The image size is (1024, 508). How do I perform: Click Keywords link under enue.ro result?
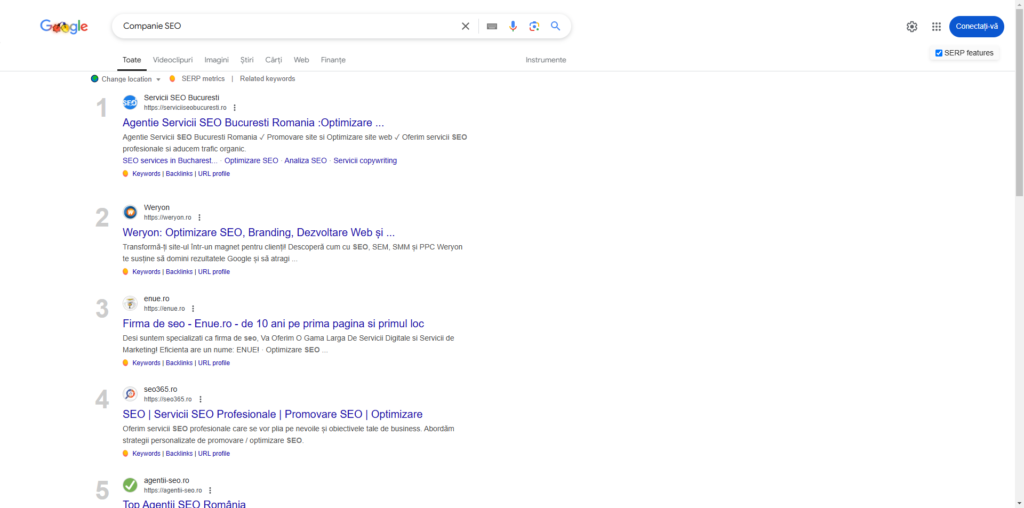click(x=146, y=363)
